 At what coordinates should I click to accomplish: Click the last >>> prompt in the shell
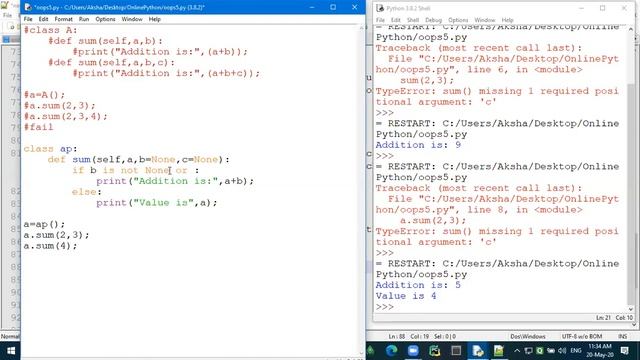coord(384,307)
